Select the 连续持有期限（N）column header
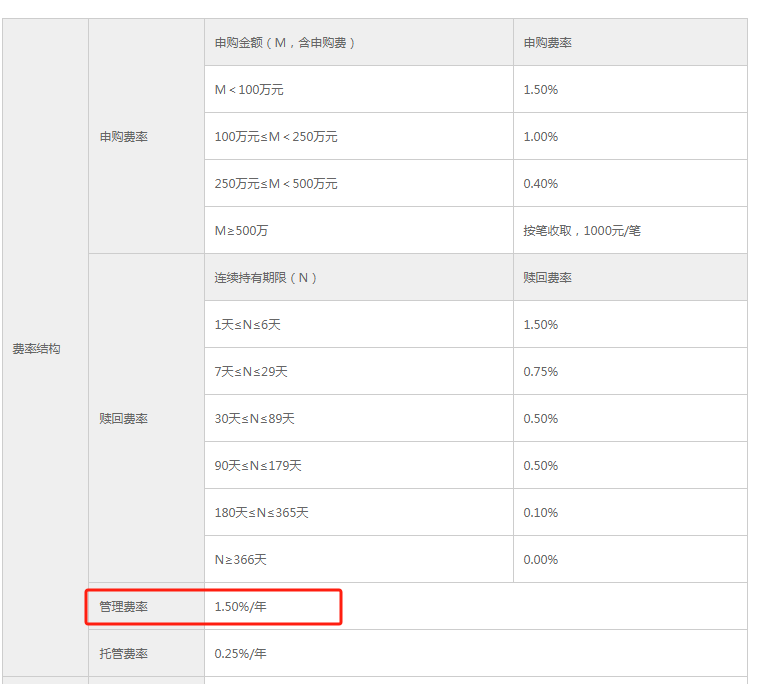The image size is (764, 684). tap(266, 278)
